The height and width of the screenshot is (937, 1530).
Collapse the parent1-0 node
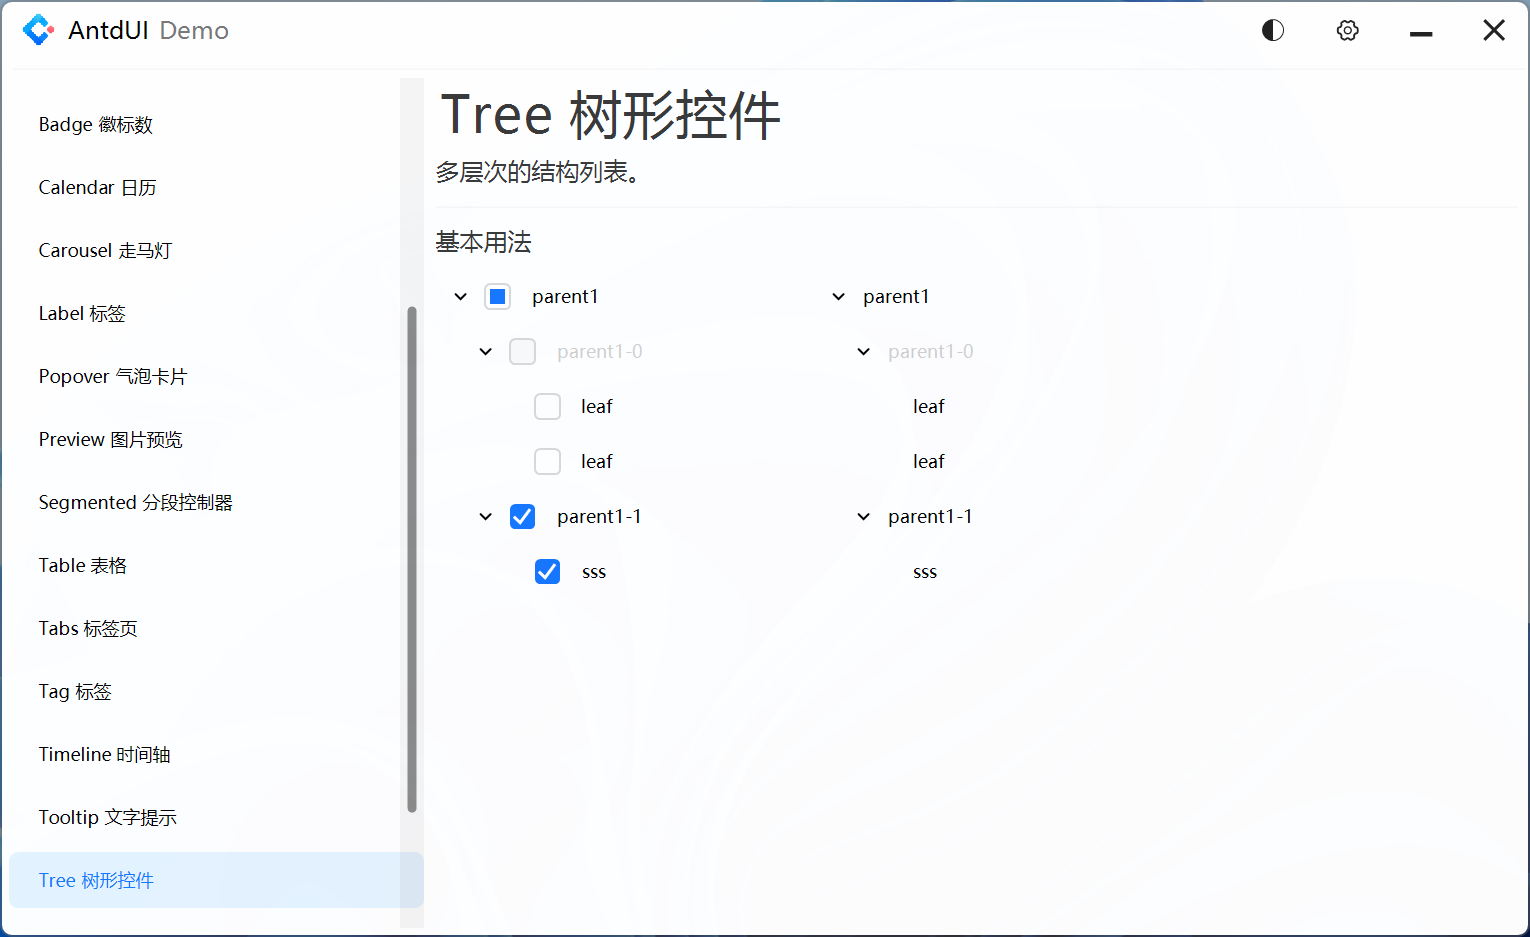coord(485,351)
